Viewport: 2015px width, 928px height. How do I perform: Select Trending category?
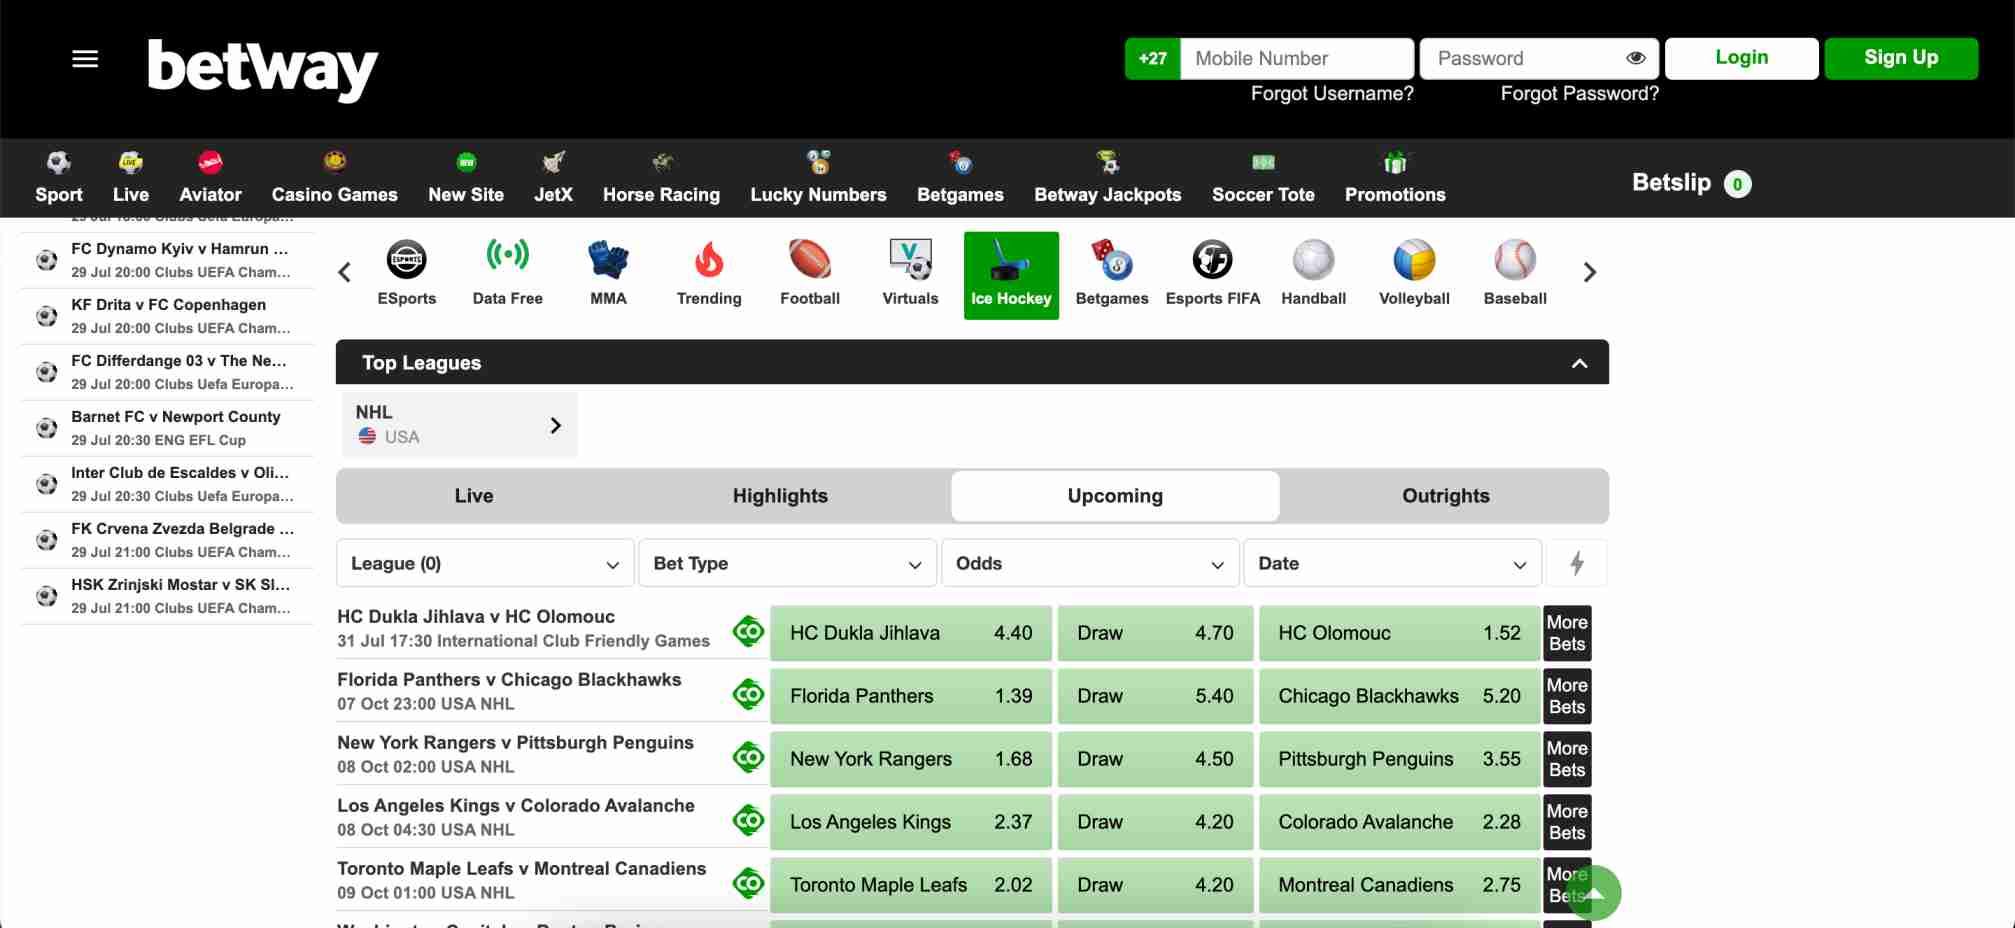(709, 275)
